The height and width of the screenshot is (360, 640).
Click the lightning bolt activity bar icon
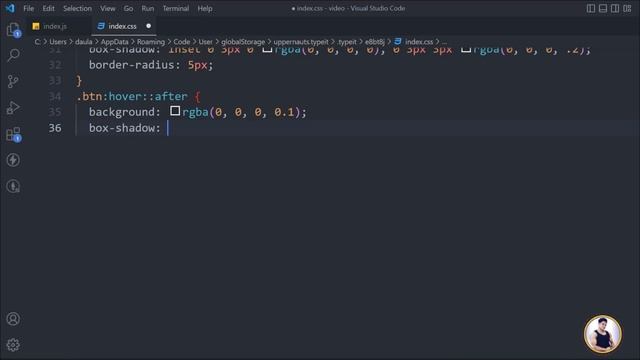click(x=13, y=160)
